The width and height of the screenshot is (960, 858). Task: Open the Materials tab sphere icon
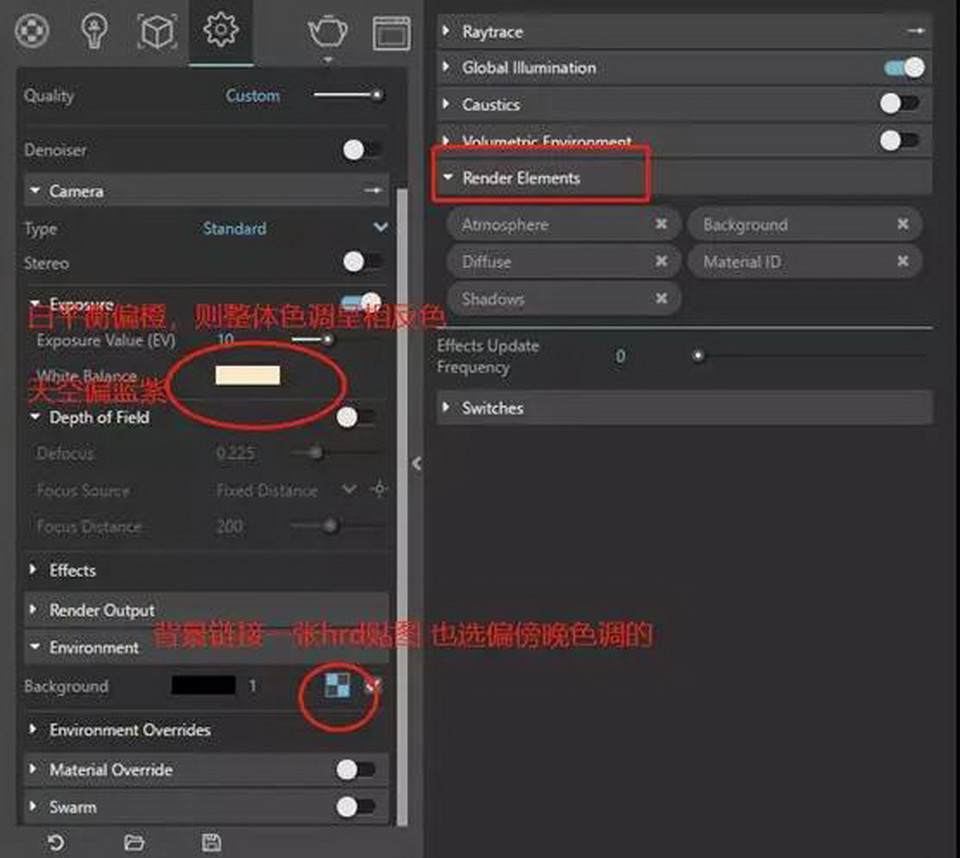coord(32,31)
